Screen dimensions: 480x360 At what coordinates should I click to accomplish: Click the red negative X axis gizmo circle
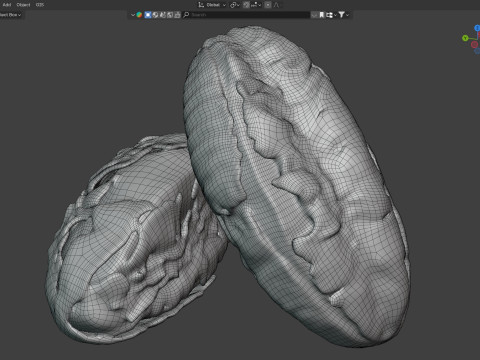(474, 44)
